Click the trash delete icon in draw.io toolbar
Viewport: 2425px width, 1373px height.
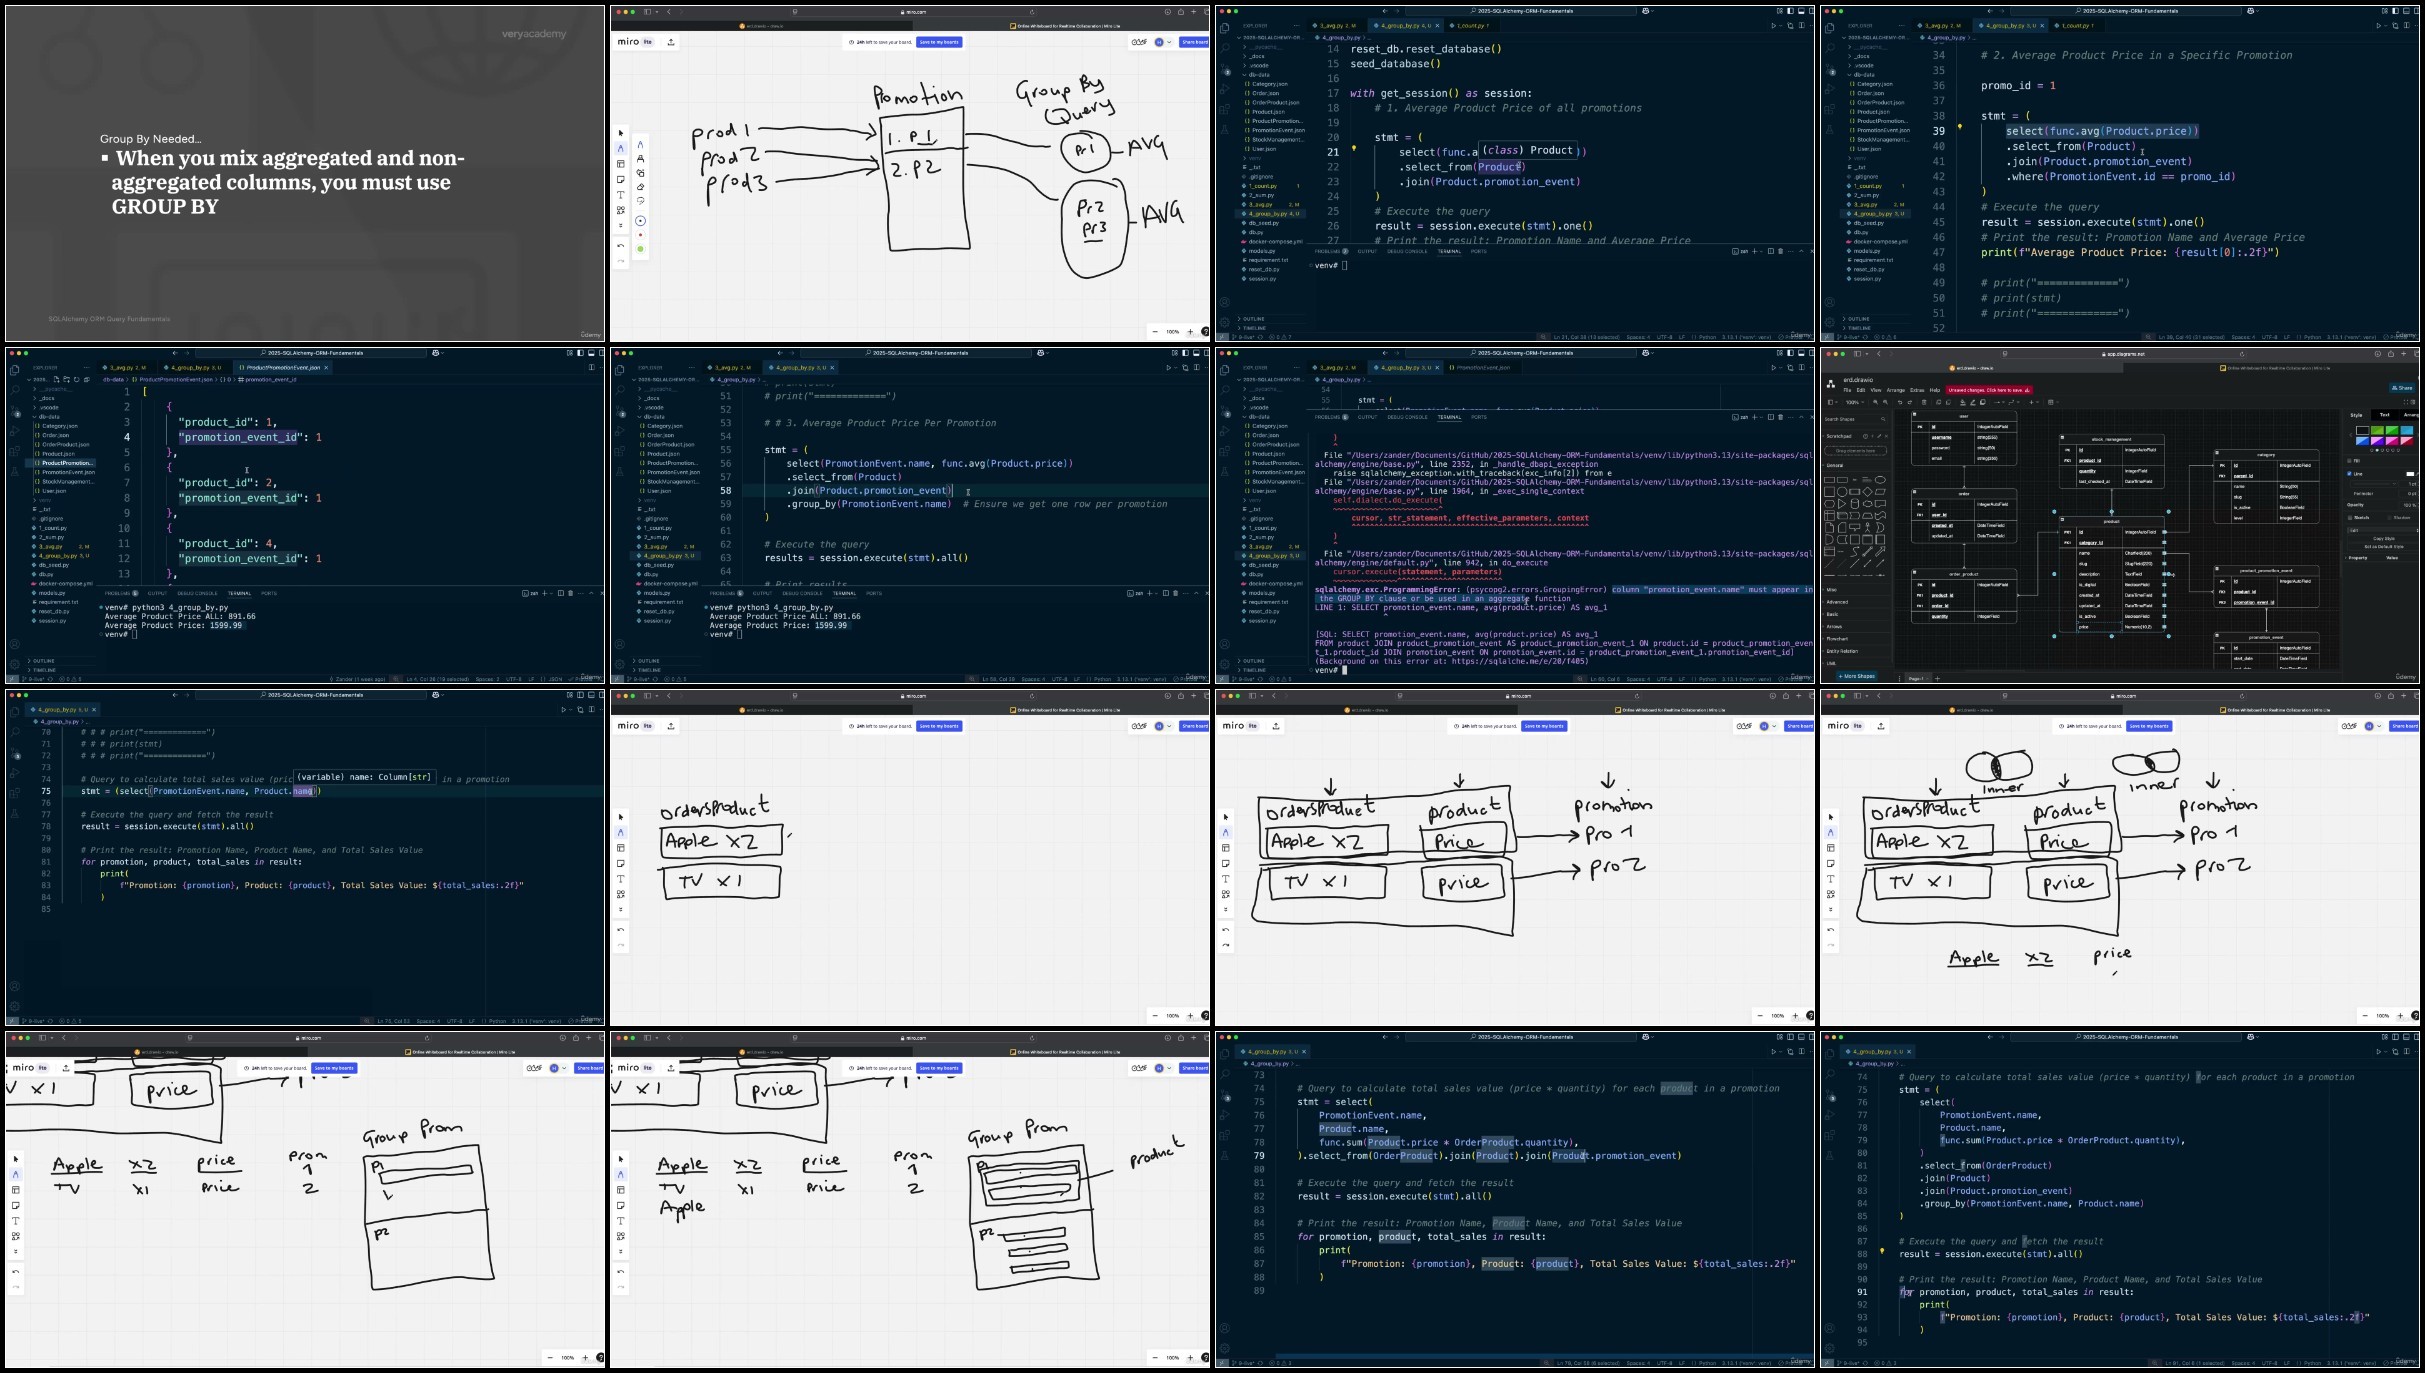tap(1924, 402)
